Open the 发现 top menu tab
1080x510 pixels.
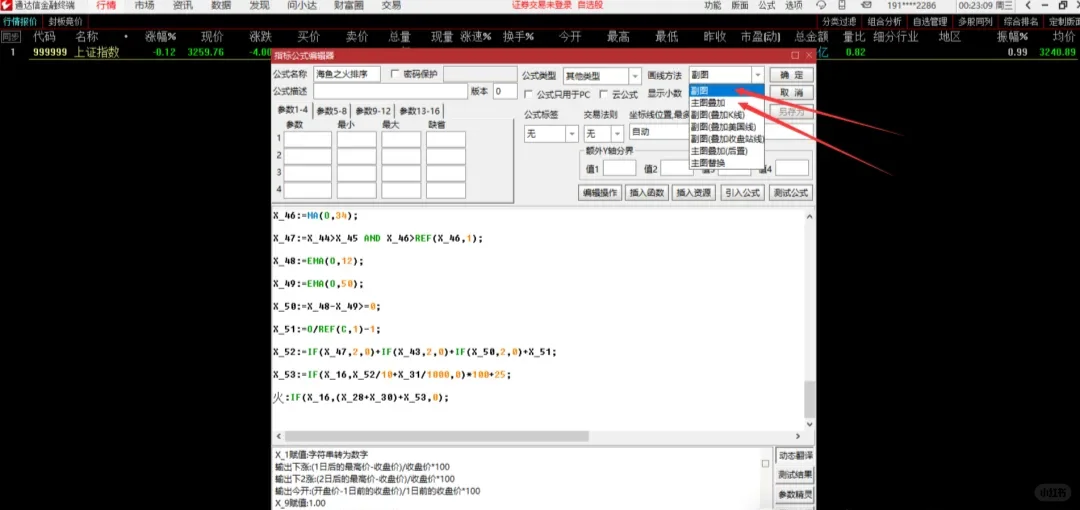point(260,6)
